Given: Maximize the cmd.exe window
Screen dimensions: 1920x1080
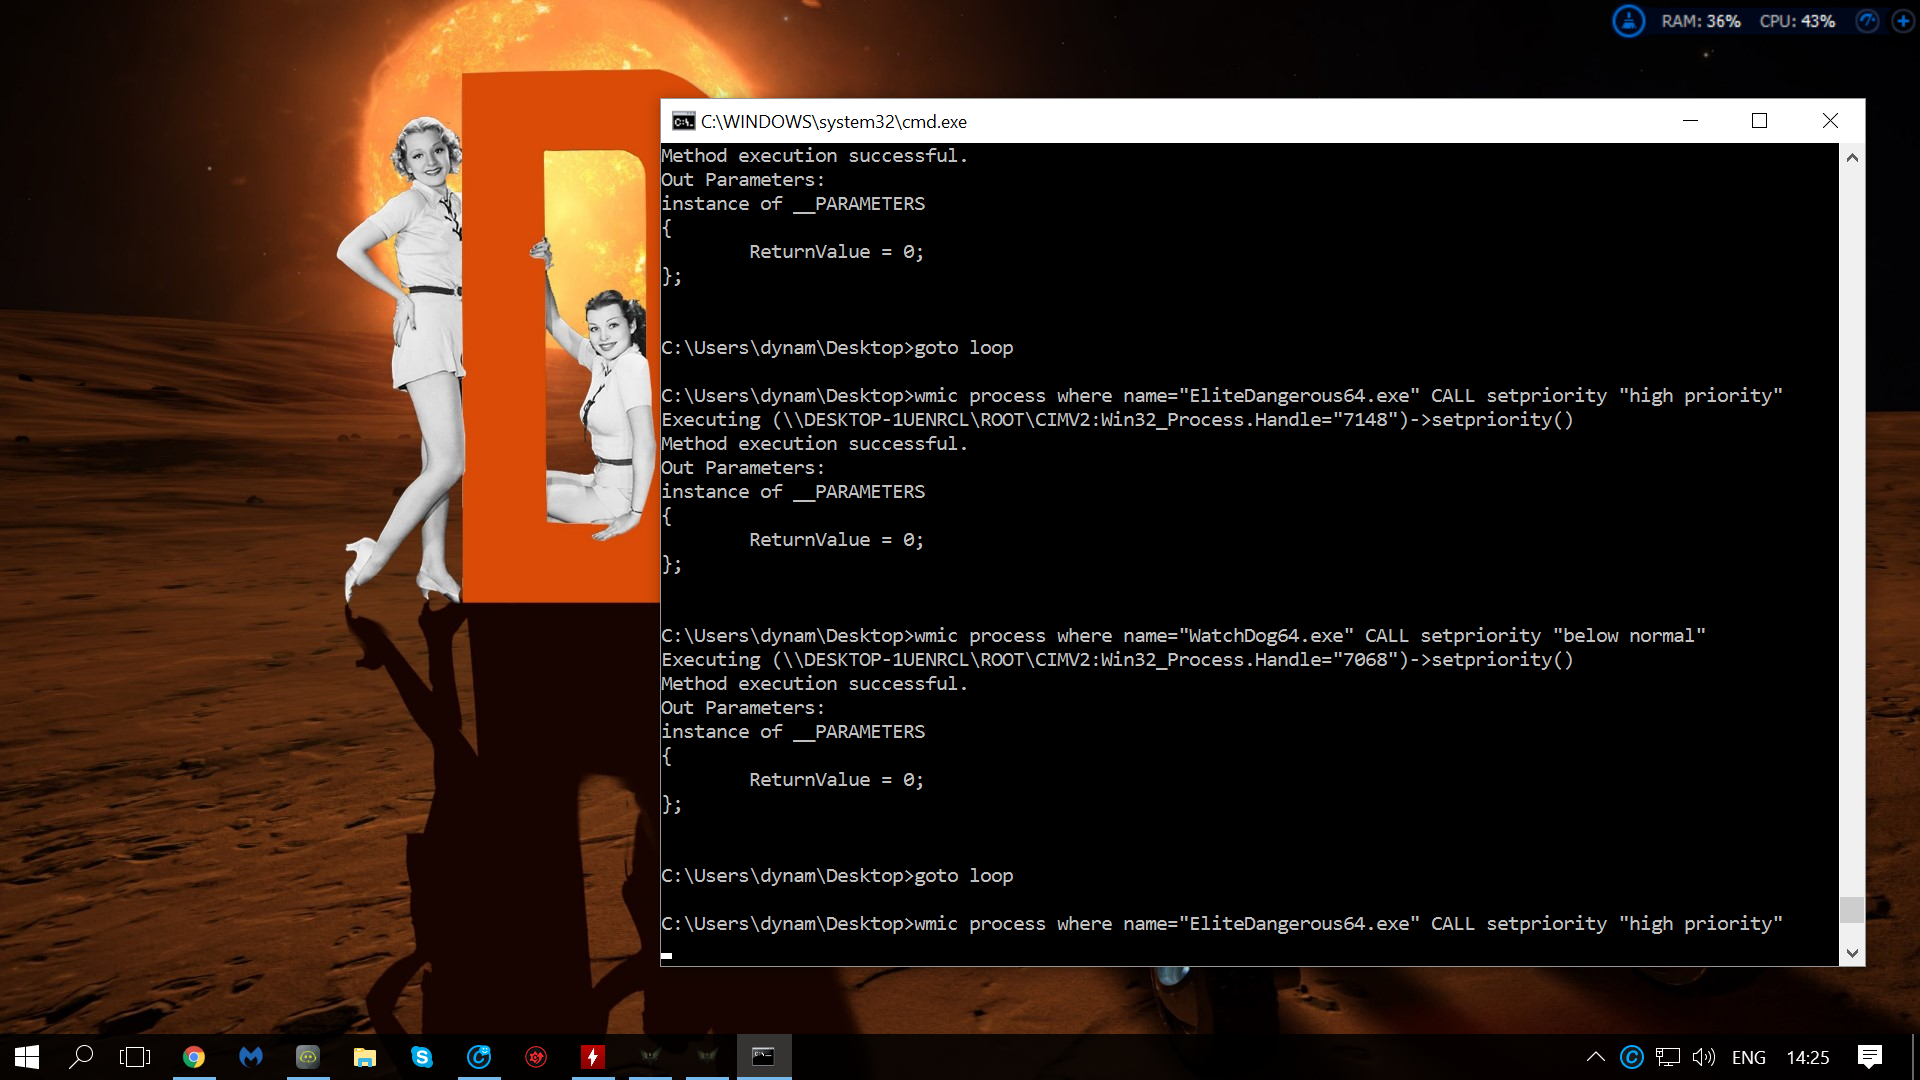Looking at the screenshot, I should pos(1760,121).
